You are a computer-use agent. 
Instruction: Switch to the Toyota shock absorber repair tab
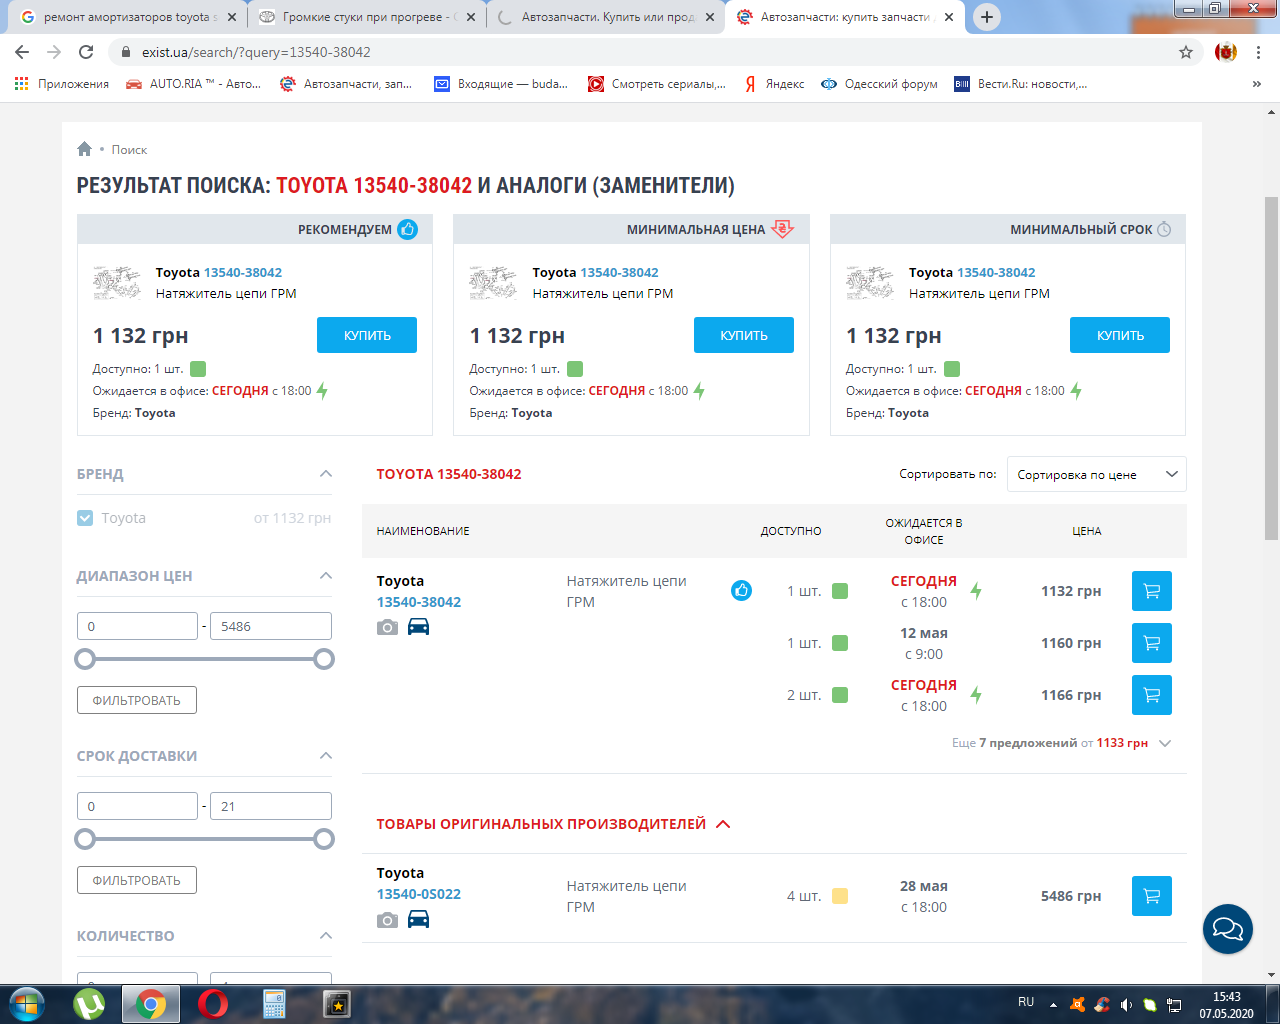coord(124,17)
